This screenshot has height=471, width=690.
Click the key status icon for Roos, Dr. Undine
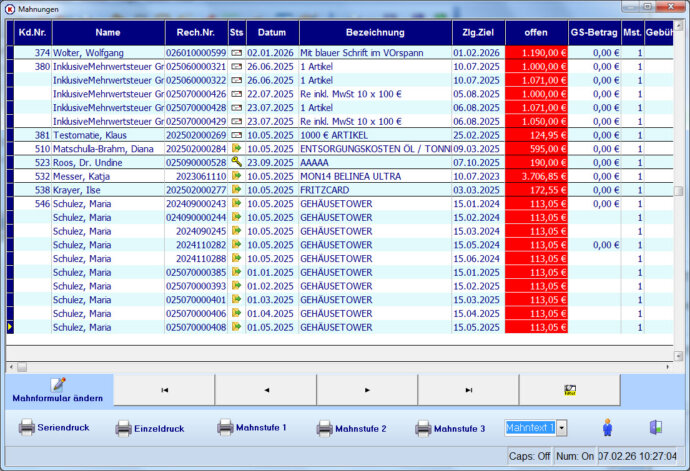click(x=236, y=162)
